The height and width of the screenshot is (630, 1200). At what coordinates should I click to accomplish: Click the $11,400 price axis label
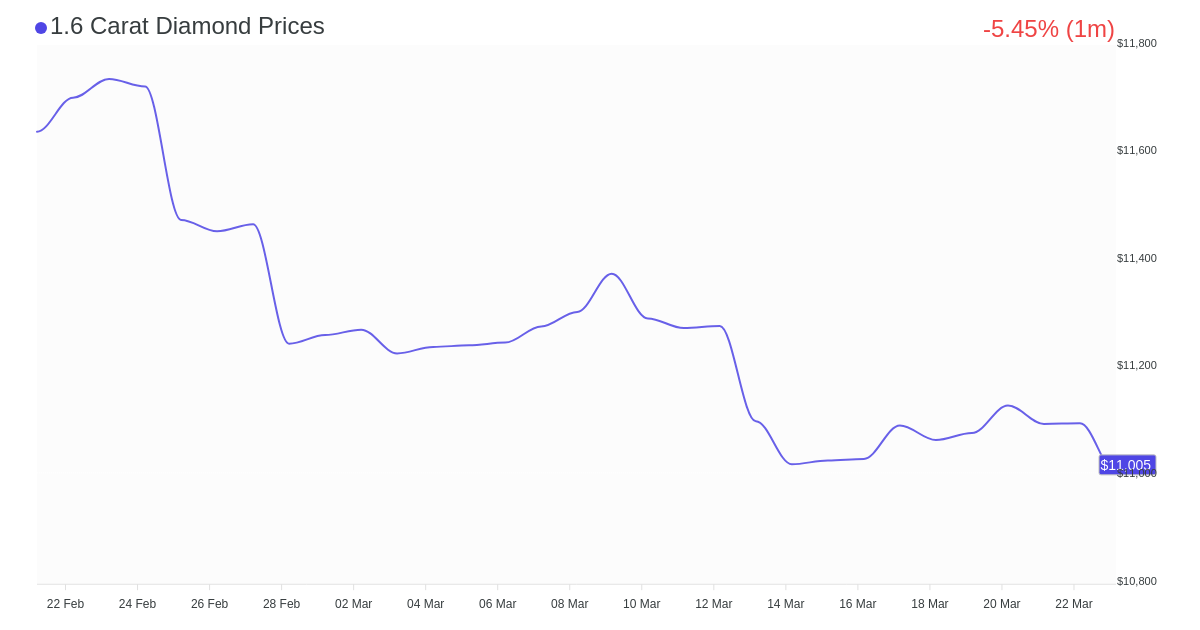(1136, 258)
